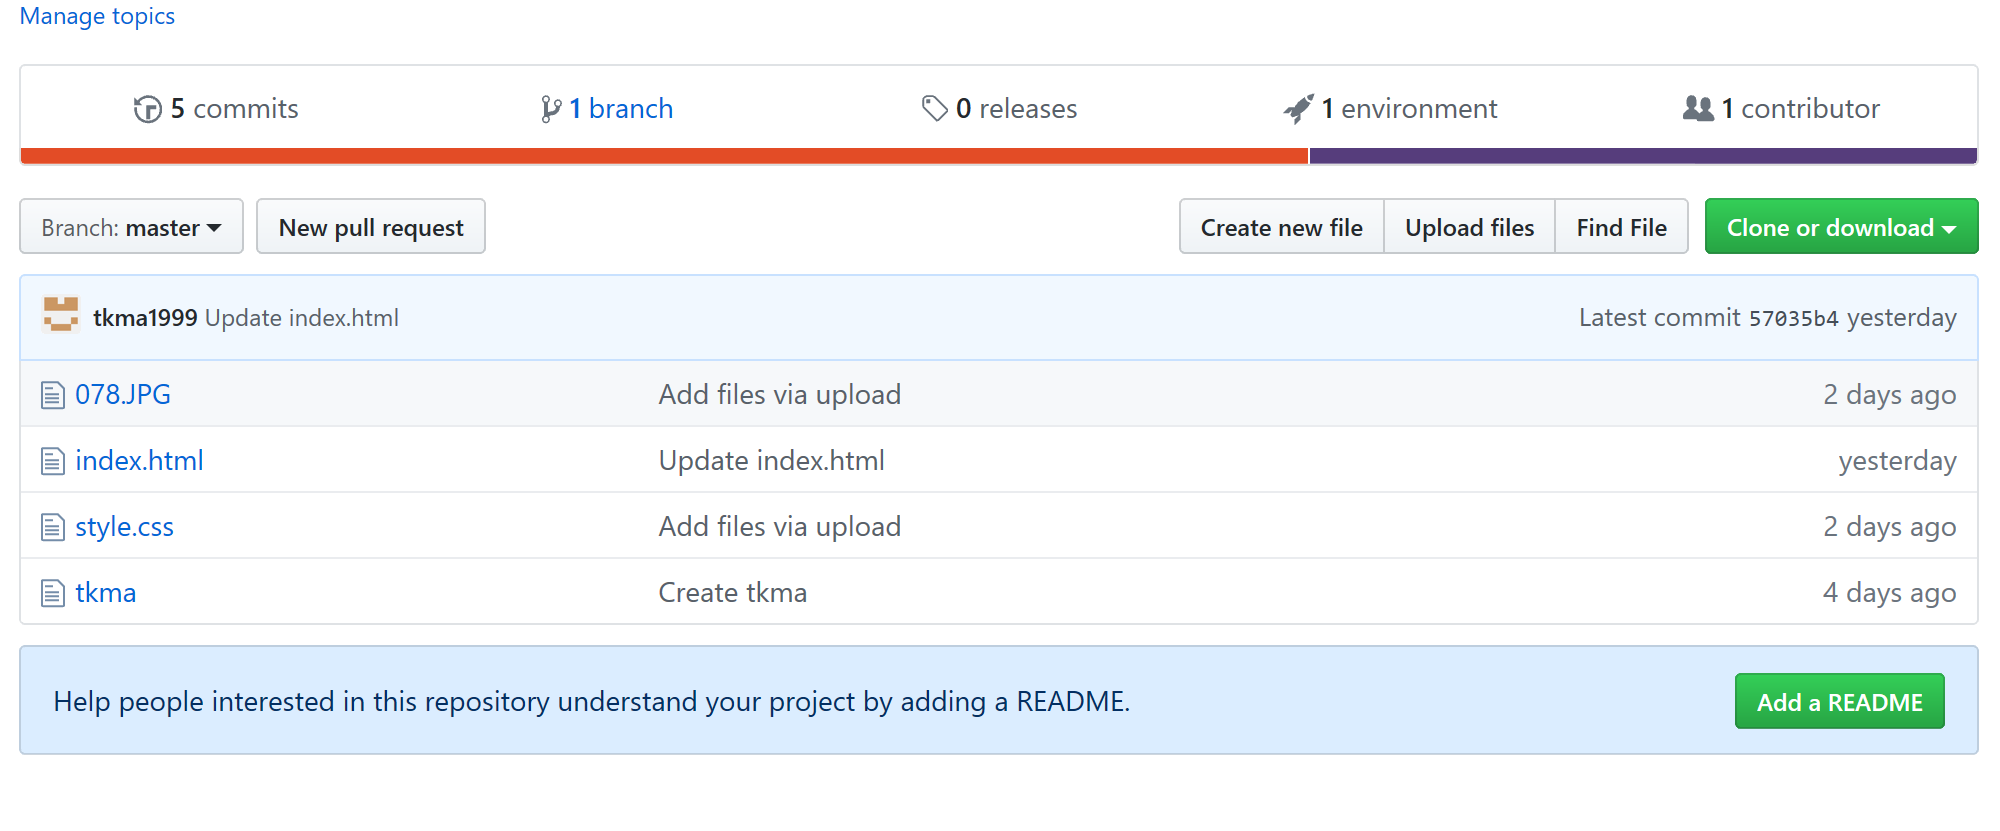Image resolution: width=2000 pixels, height=831 pixels.
Task: Click the tkma1999 avatar image
Action: [x=61, y=316]
